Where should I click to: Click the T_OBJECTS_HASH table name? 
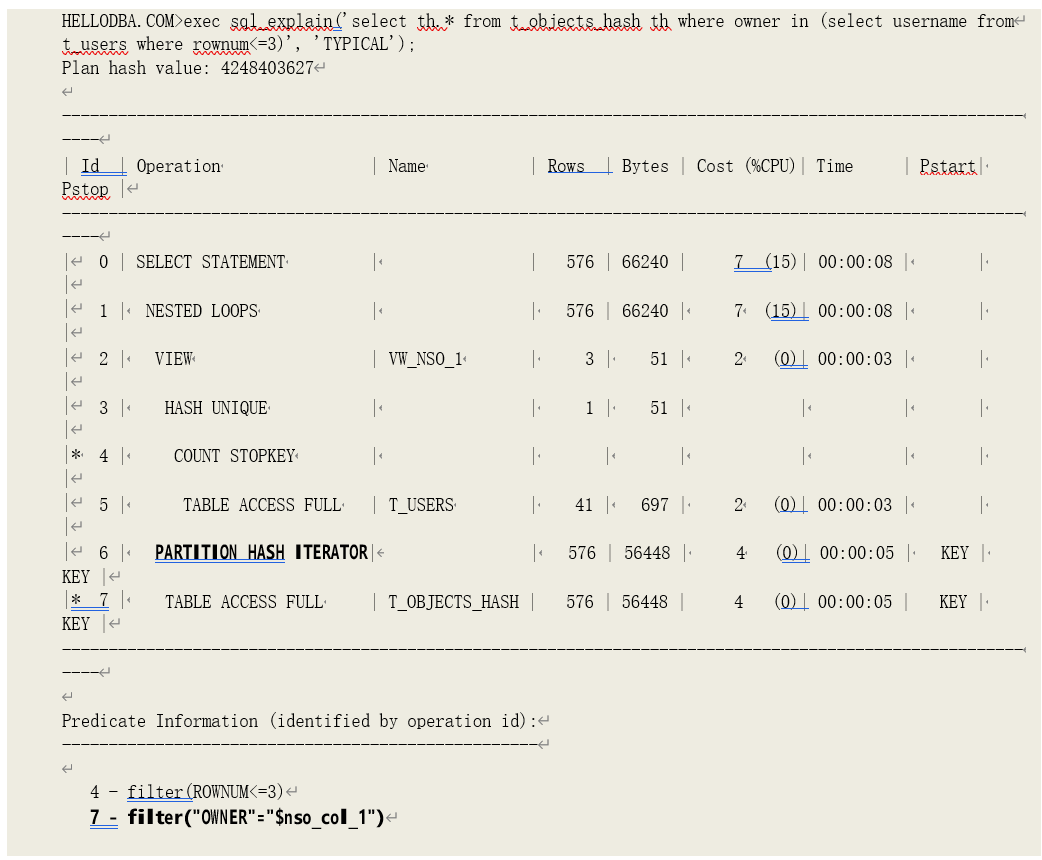pos(453,602)
